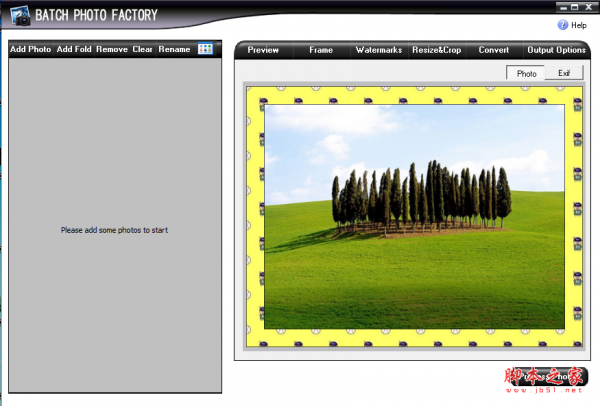Click the 'Please add some photos to start' text
600x406 pixels.
(114, 230)
